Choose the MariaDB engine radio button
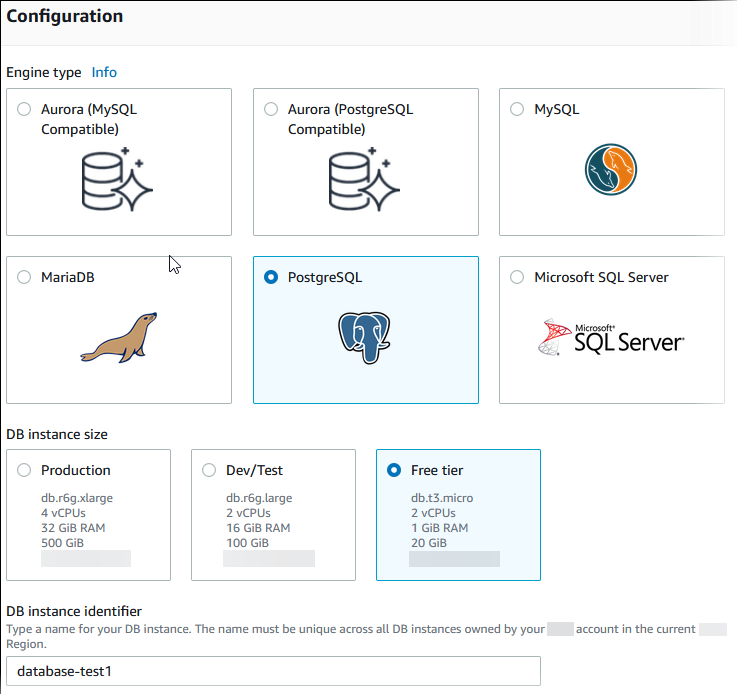Viewport: 737px width, 694px height. coord(24,278)
